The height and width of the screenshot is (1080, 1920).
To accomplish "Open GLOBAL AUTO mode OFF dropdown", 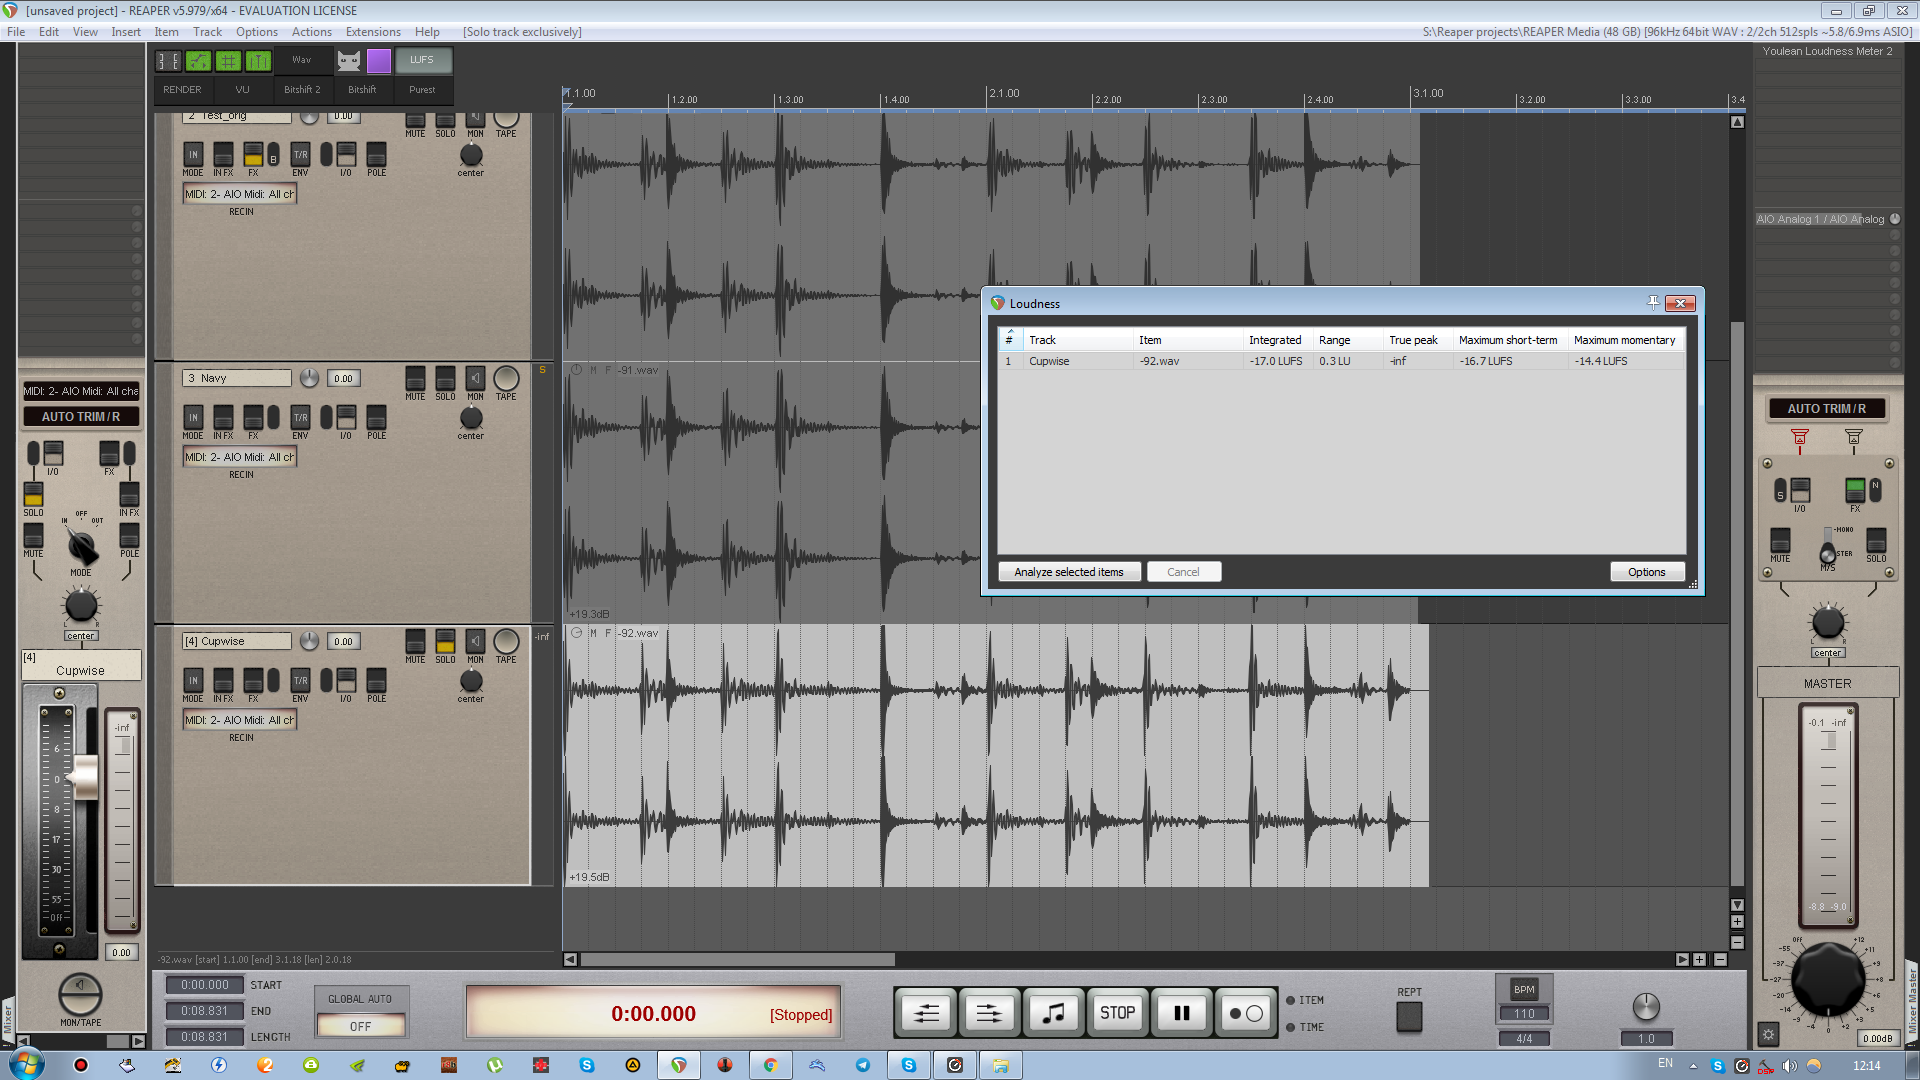I will click(360, 1026).
